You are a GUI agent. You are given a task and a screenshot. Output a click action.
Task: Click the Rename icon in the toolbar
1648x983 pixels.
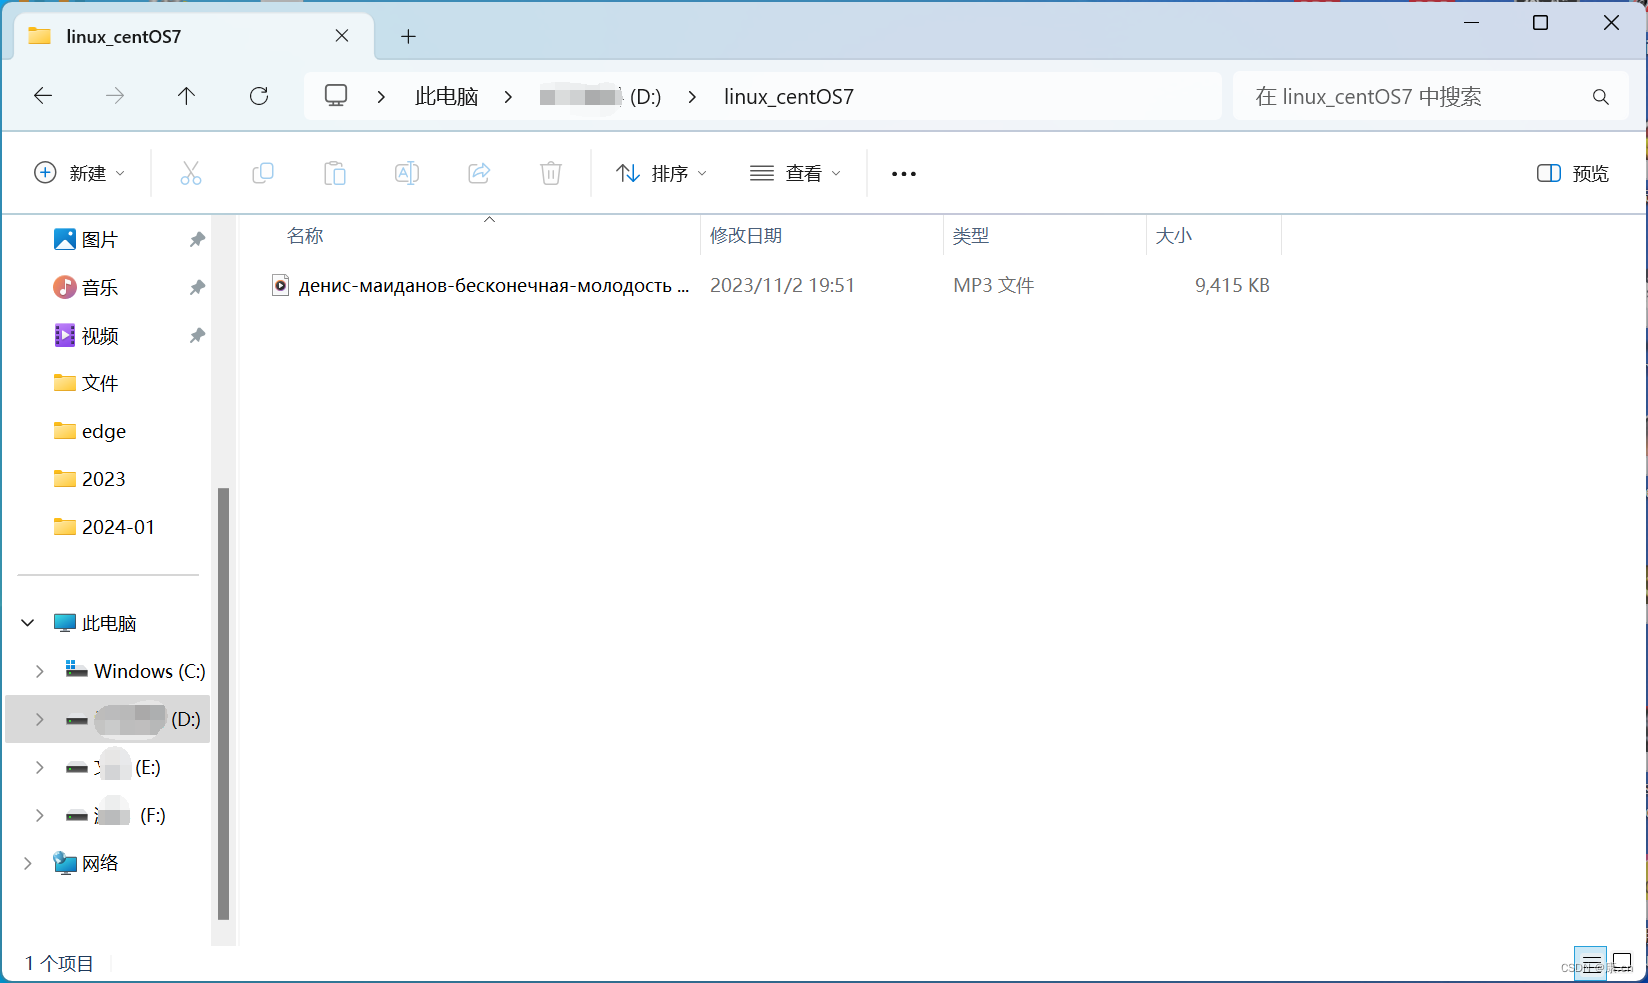(407, 172)
